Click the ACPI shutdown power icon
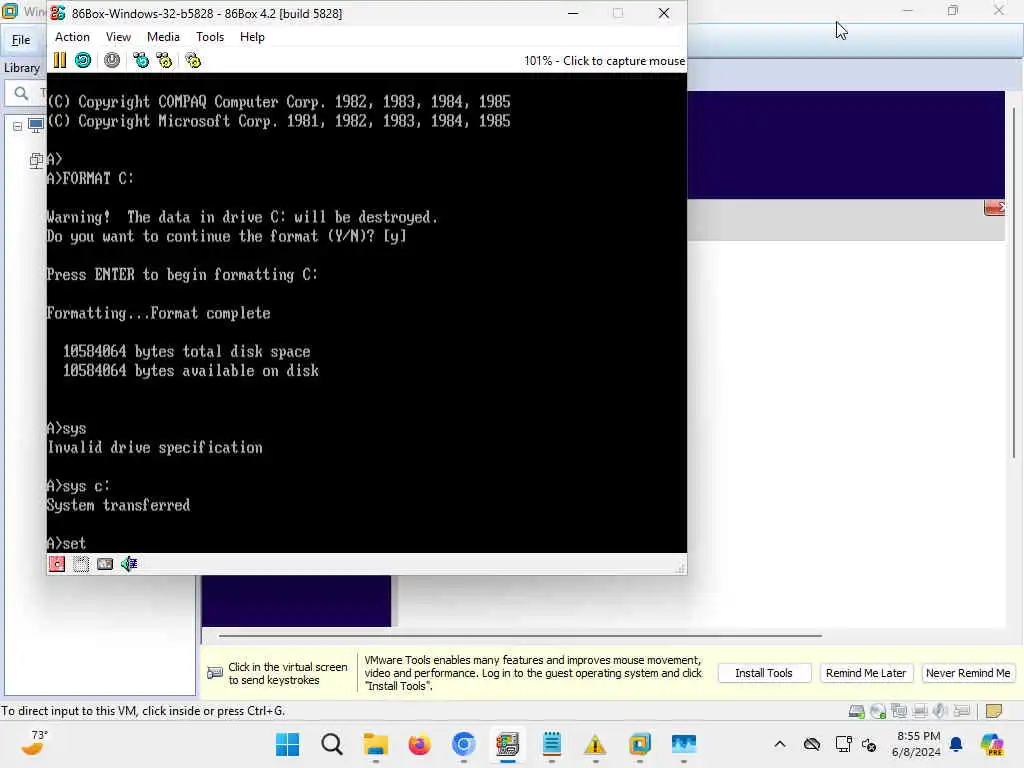The width and height of the screenshot is (1024, 768). pos(112,60)
